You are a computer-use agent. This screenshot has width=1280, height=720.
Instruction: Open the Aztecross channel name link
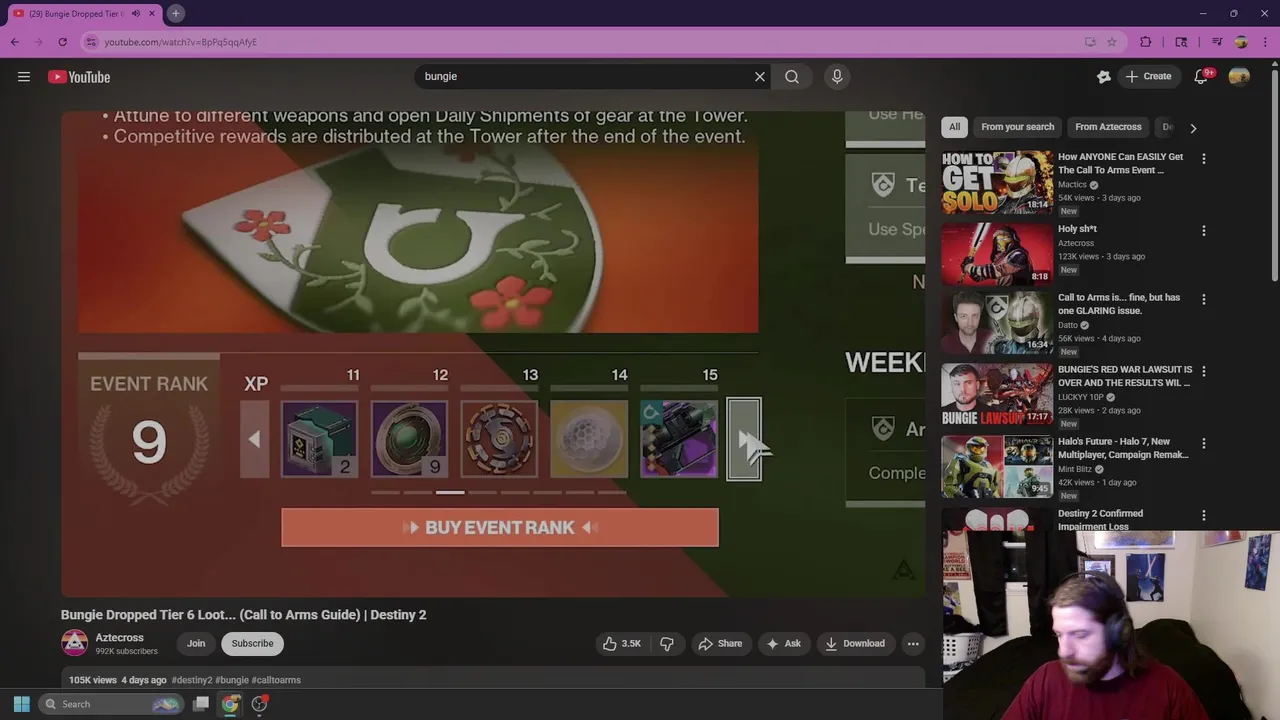[x=119, y=637]
